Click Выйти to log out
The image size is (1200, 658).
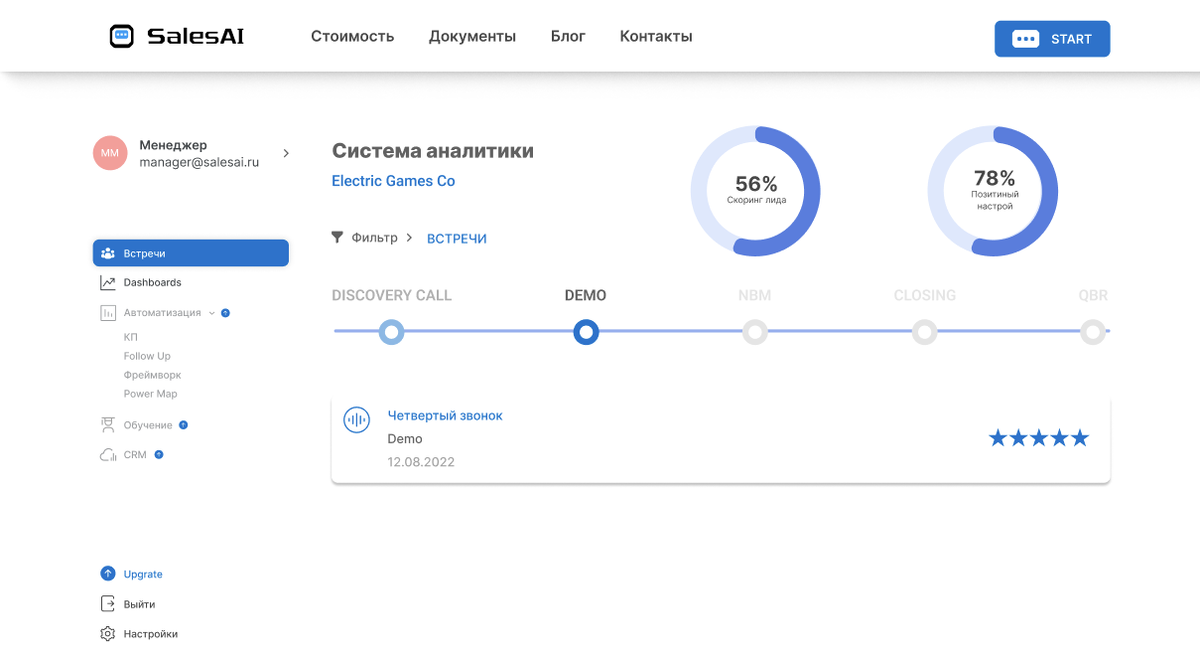click(139, 604)
